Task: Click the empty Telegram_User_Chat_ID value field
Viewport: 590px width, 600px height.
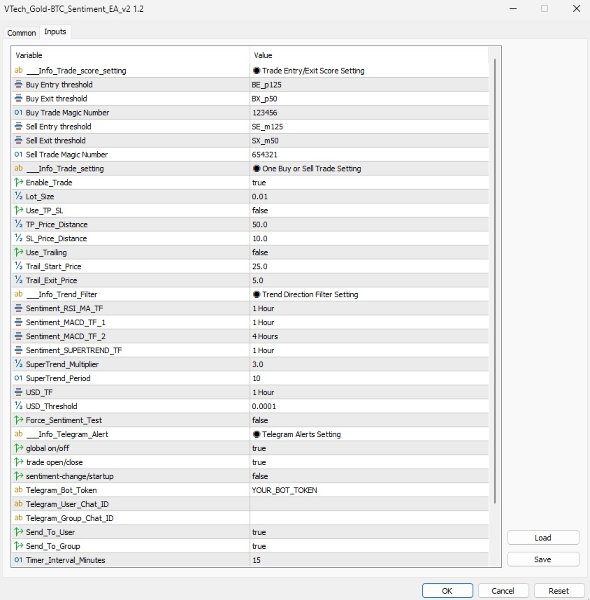Action: [x=369, y=504]
